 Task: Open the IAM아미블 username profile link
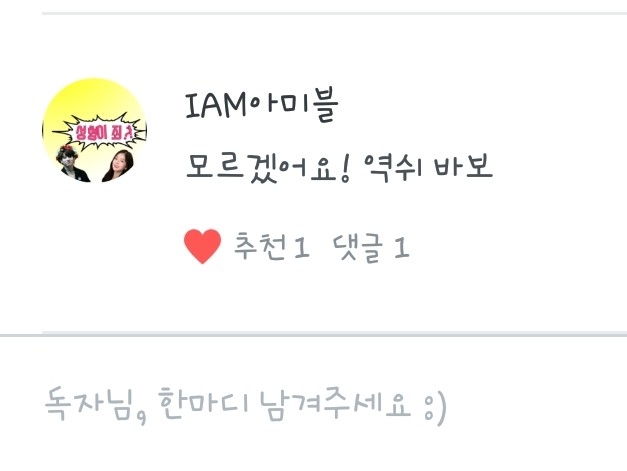pos(262,105)
